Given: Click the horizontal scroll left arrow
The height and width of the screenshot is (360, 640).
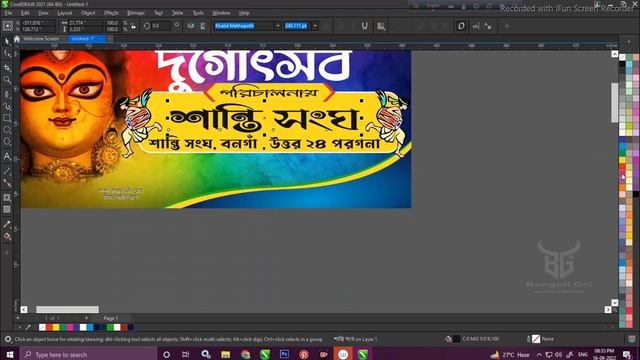Looking at the screenshot, I should click(24, 310).
